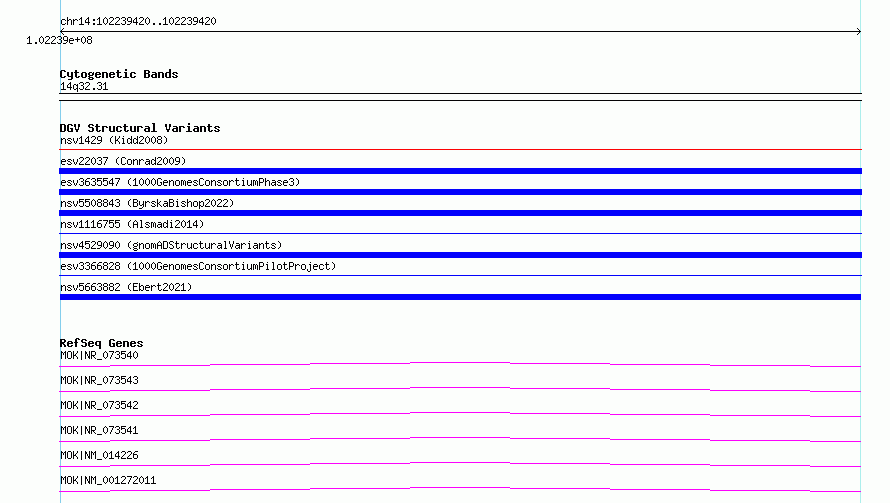Image resolution: width=890 pixels, height=503 pixels.
Task: Open transcript MOK|NM_001272011 label
Action: pyautogui.click(x=108, y=480)
